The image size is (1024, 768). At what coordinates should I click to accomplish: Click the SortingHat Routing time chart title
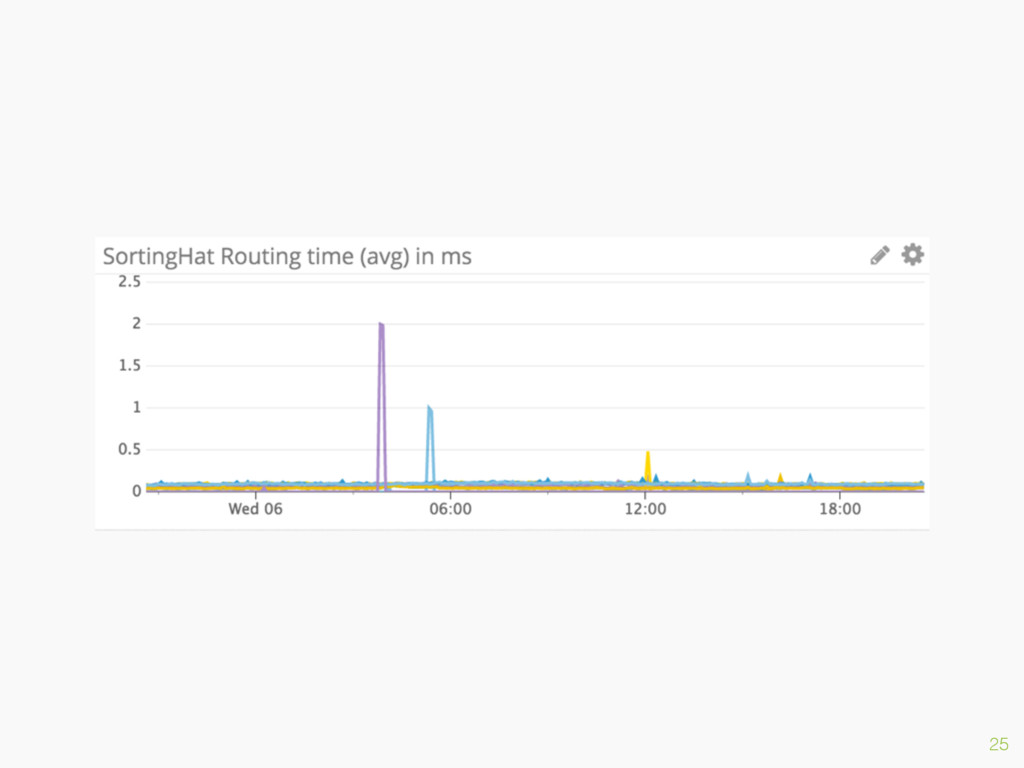[287, 257]
